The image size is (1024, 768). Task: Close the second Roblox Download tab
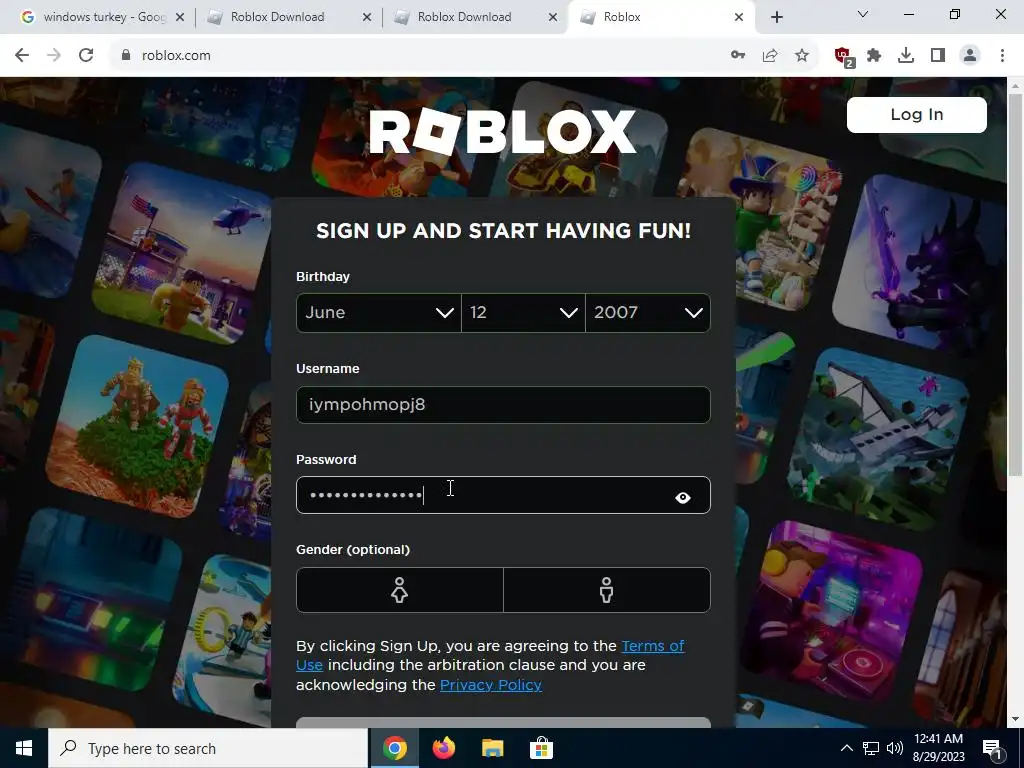[553, 17]
